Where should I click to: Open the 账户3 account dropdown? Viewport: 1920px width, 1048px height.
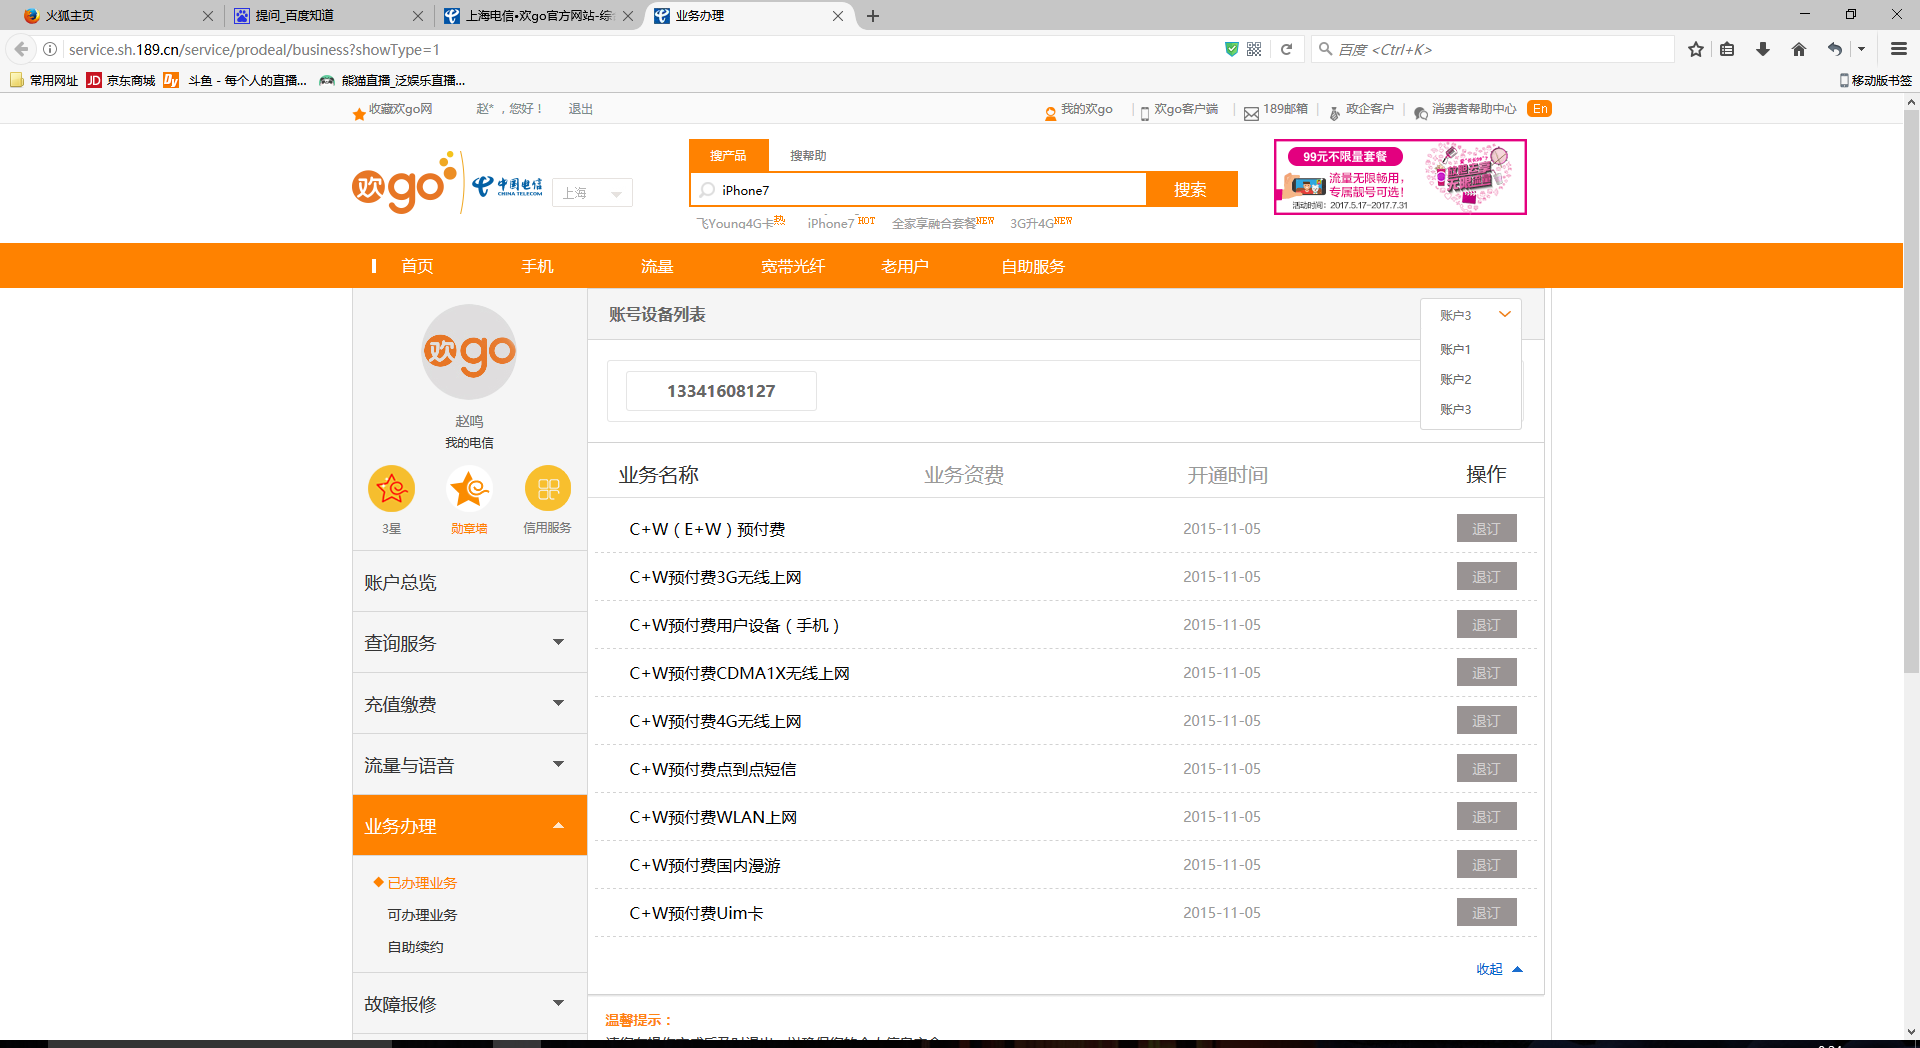[x=1470, y=314]
